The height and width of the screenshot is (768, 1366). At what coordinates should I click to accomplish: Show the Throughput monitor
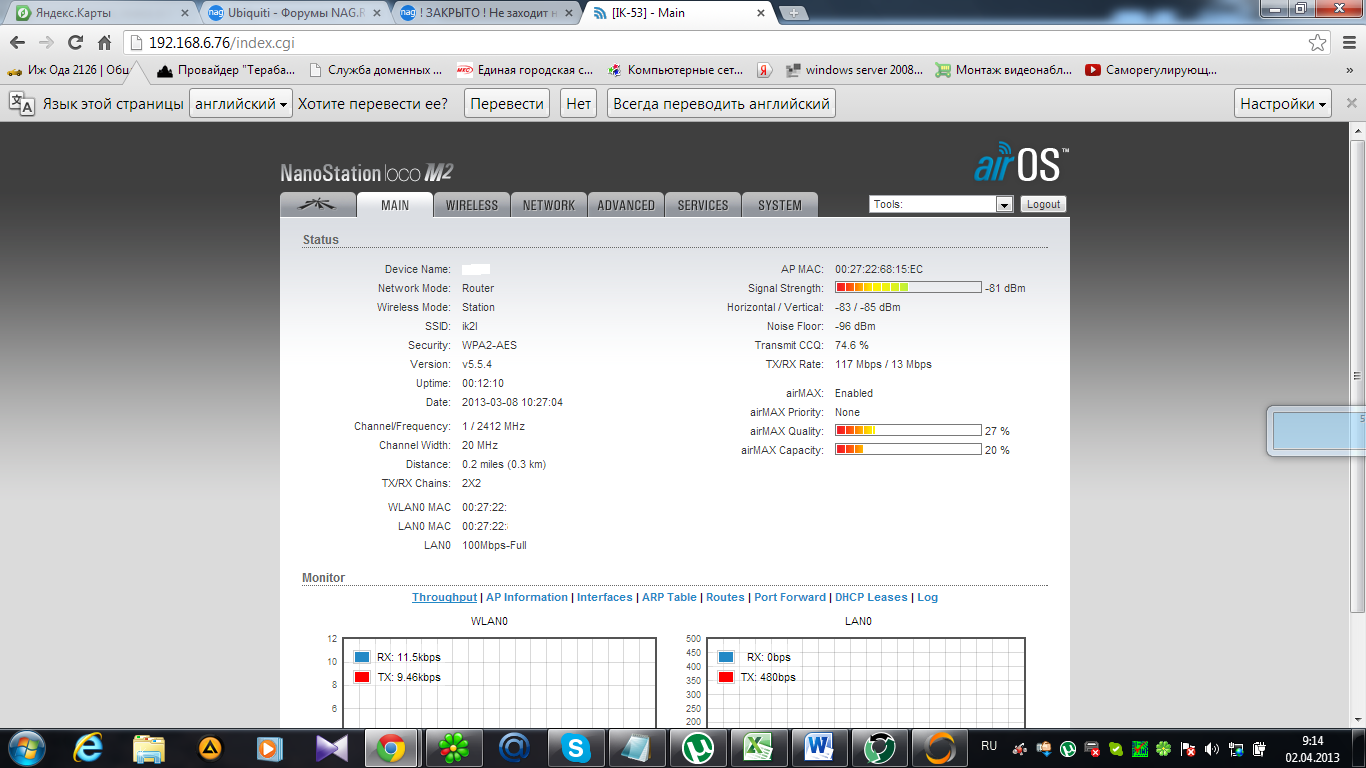[444, 597]
